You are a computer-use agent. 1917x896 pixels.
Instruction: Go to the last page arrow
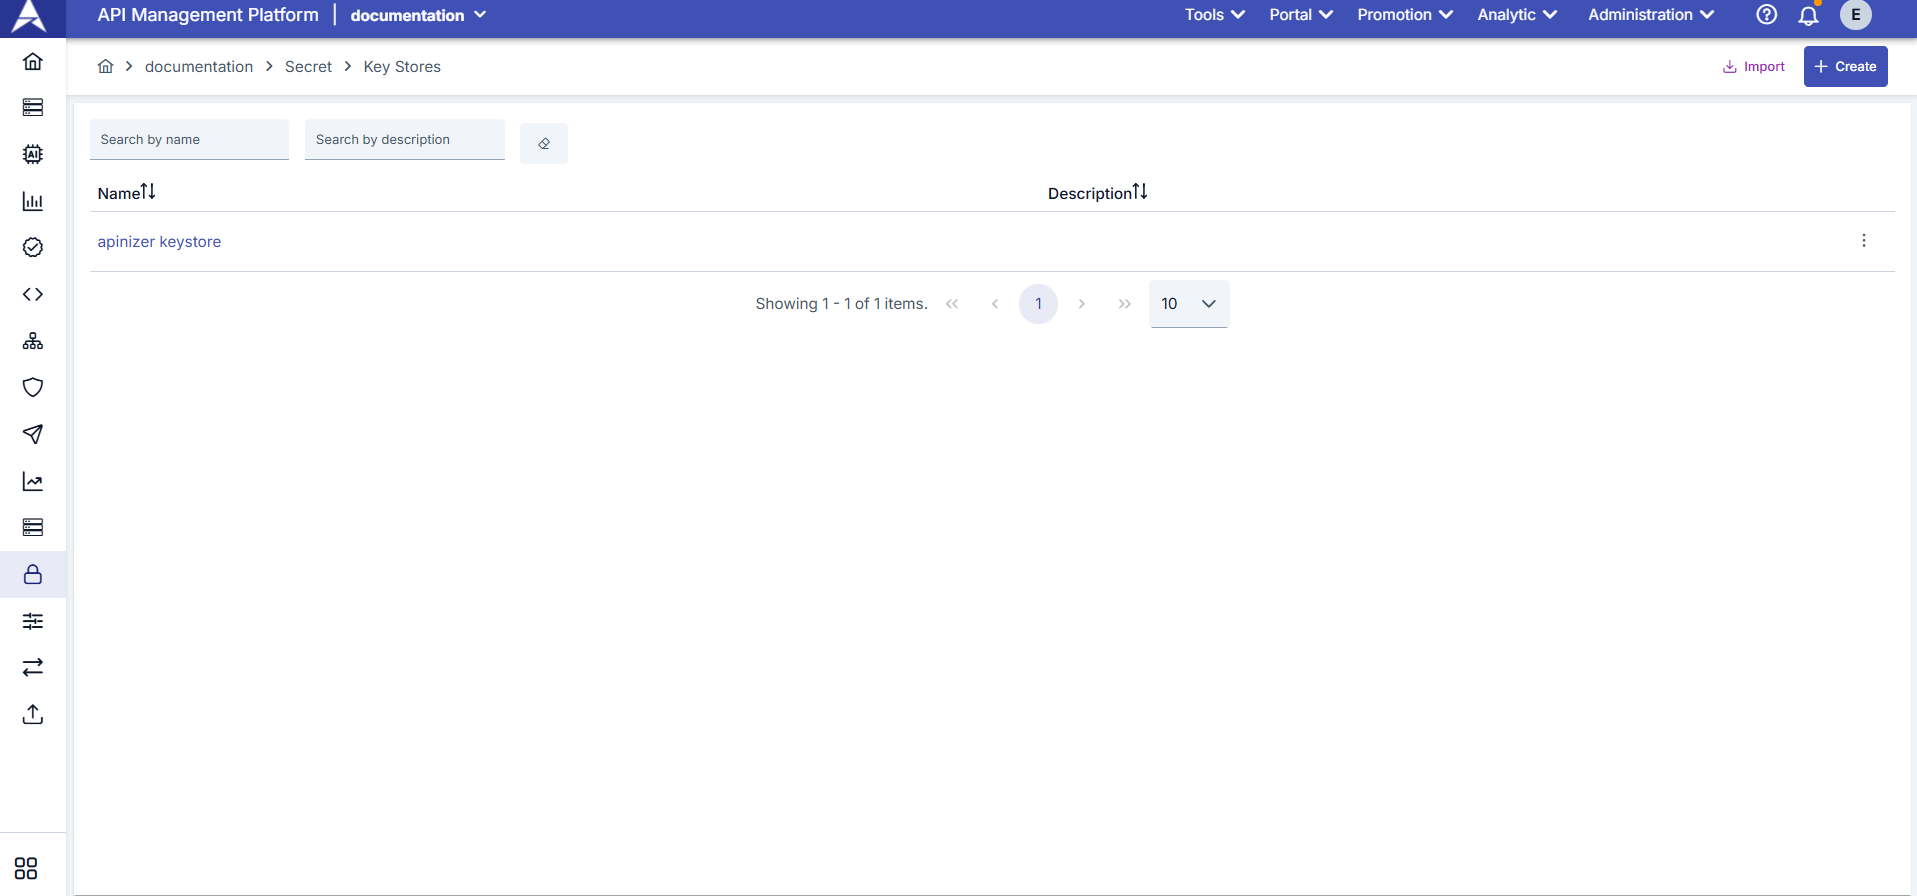click(1125, 304)
